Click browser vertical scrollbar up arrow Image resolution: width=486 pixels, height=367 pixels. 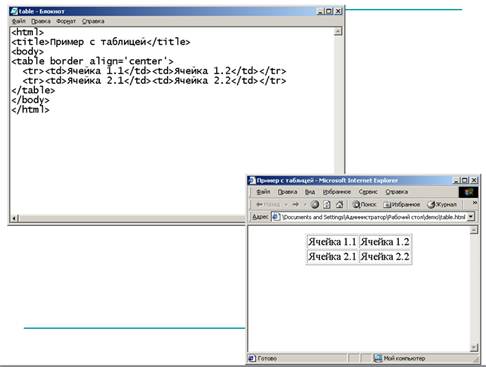(x=474, y=230)
